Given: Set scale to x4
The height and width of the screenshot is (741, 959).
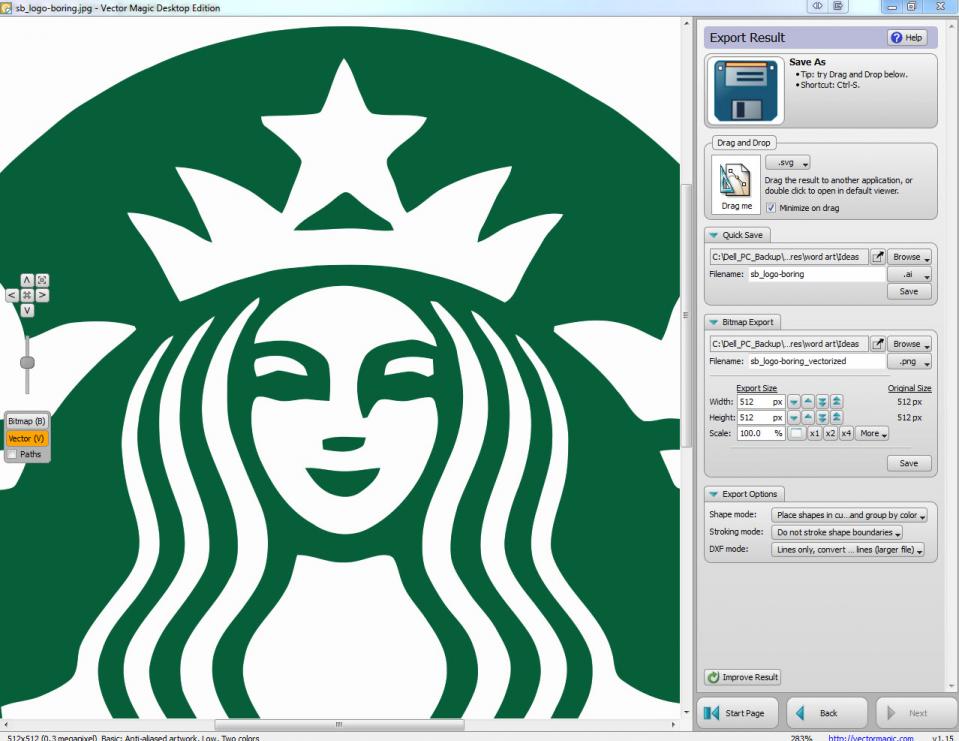Looking at the screenshot, I should (846, 433).
